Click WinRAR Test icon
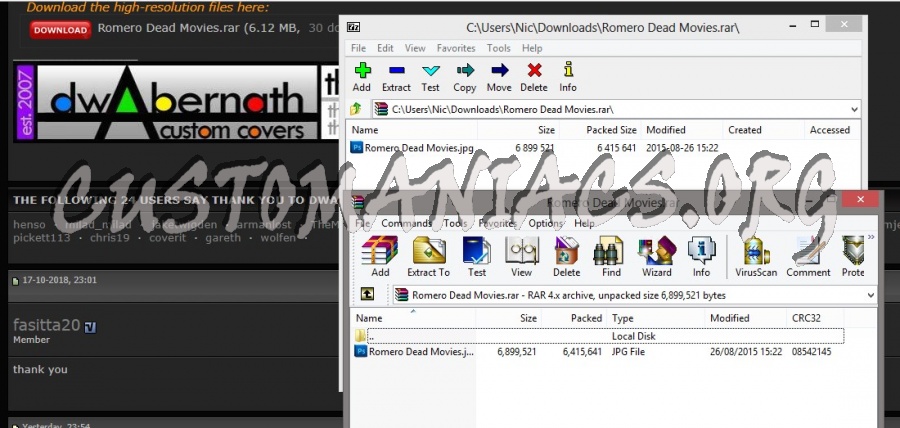Screen dimensions: 900x428 click(476, 251)
